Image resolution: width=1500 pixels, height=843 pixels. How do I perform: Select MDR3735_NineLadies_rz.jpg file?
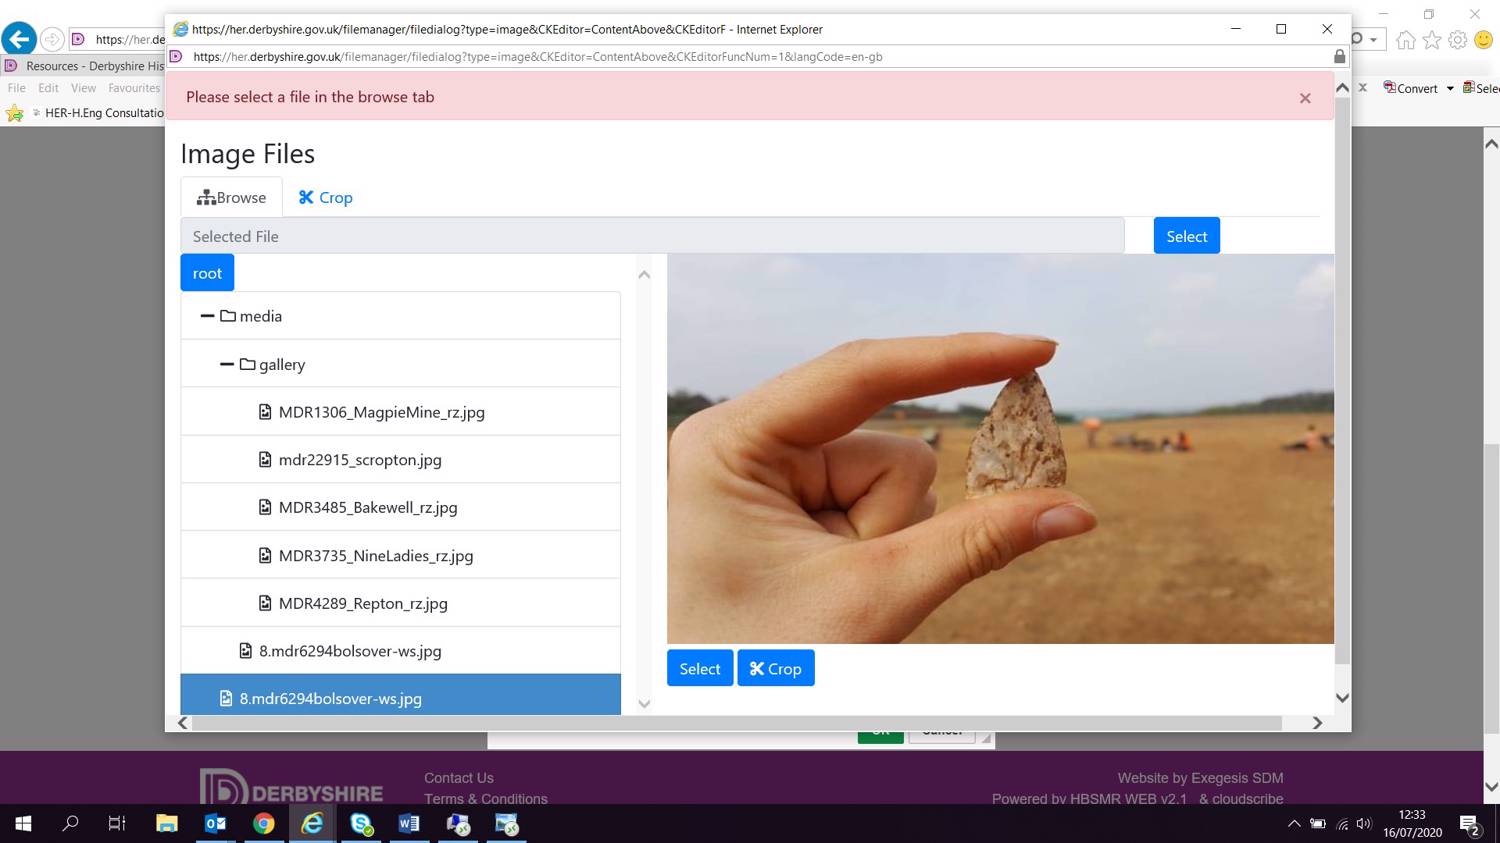[x=375, y=556]
